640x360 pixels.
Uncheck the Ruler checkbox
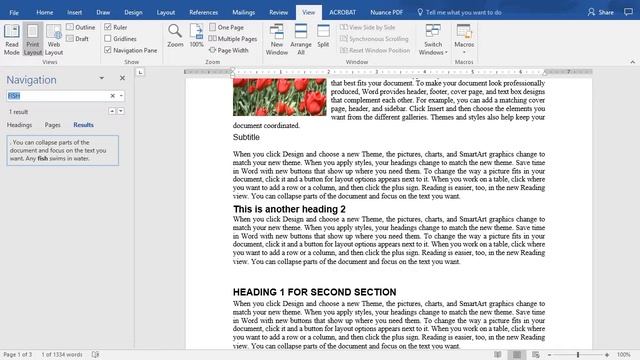point(108,27)
